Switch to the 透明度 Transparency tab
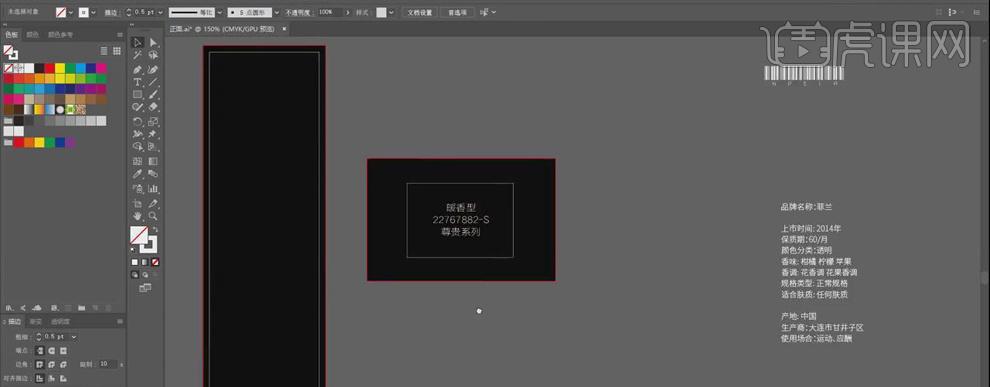This screenshot has width=990, height=387. pyautogui.click(x=60, y=321)
